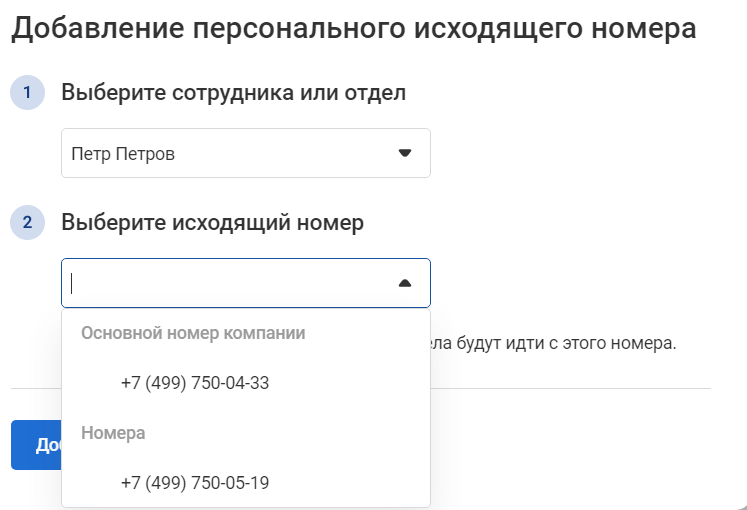Click blank space right of employee dropdown
Viewport: 747px width, 510px height.
tap(572, 153)
